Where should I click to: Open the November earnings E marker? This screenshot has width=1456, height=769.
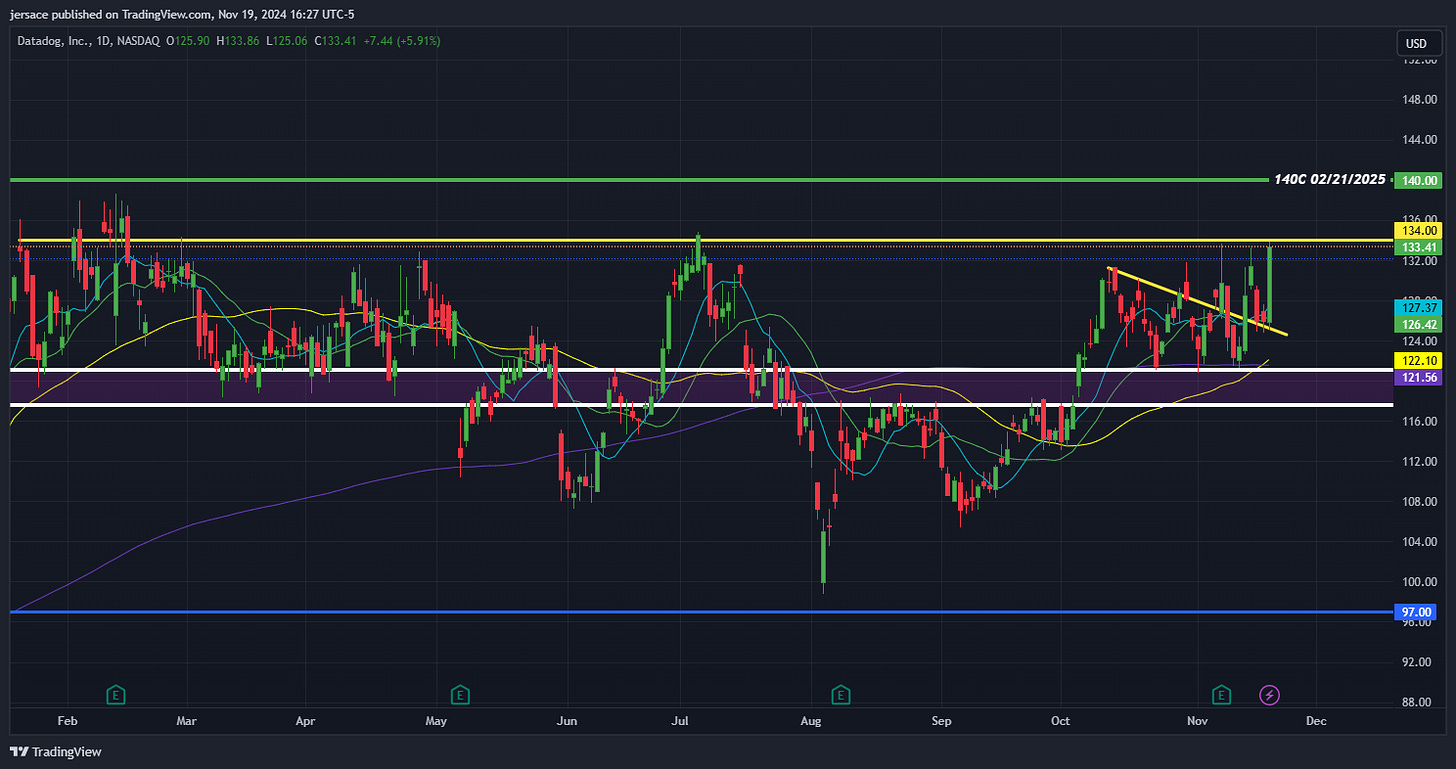(1221, 694)
